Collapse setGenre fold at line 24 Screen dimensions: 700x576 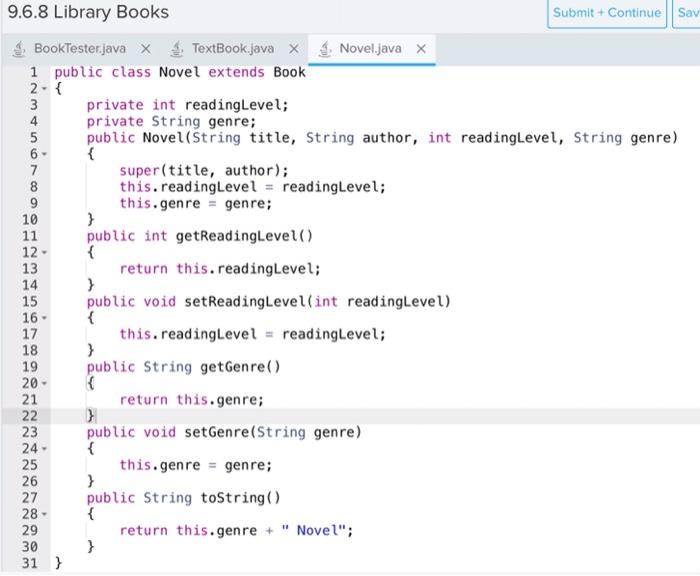44,449
